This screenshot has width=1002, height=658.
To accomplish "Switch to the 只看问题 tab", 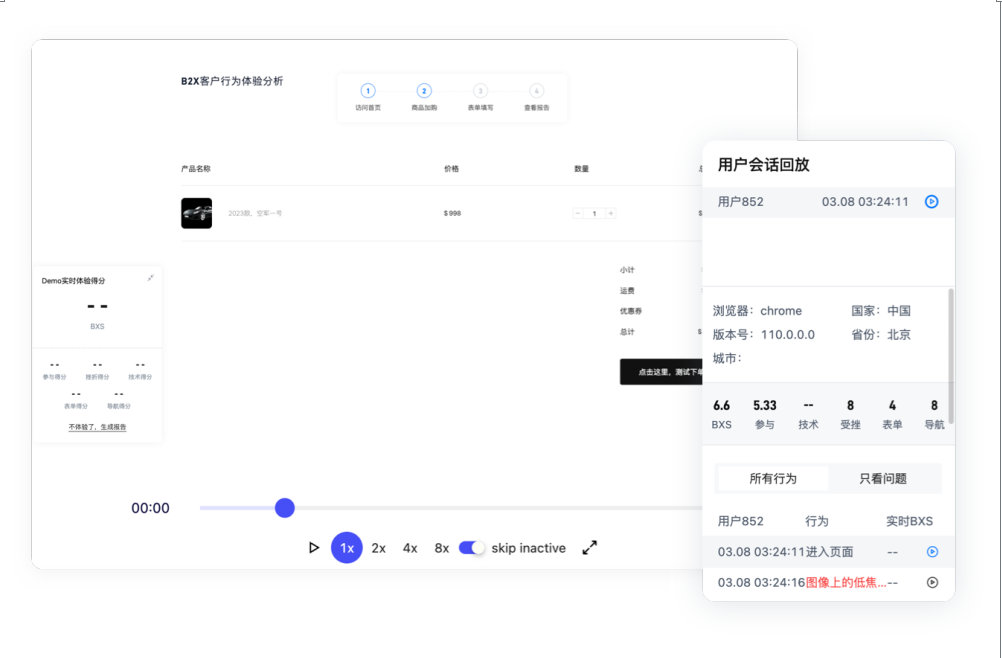I will point(883,478).
